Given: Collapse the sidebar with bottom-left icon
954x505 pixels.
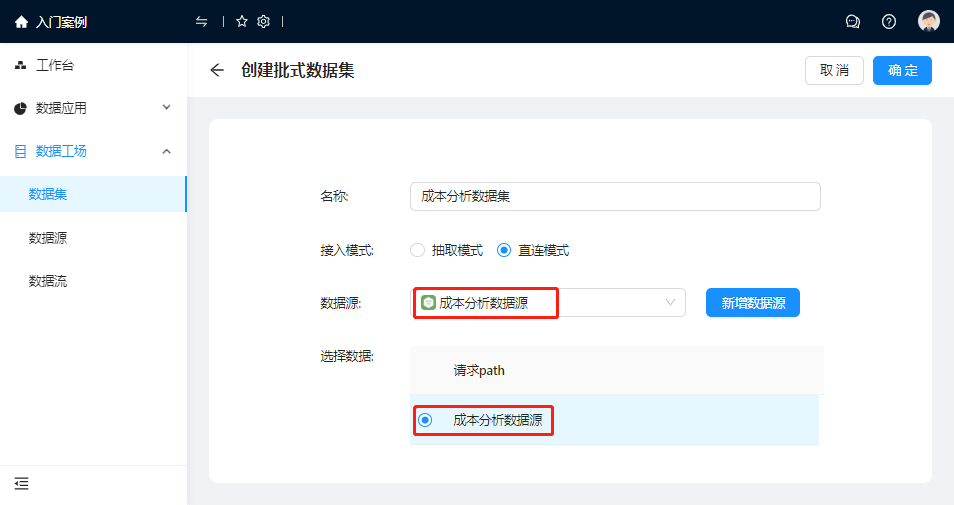Looking at the screenshot, I should pyautogui.click(x=21, y=484).
